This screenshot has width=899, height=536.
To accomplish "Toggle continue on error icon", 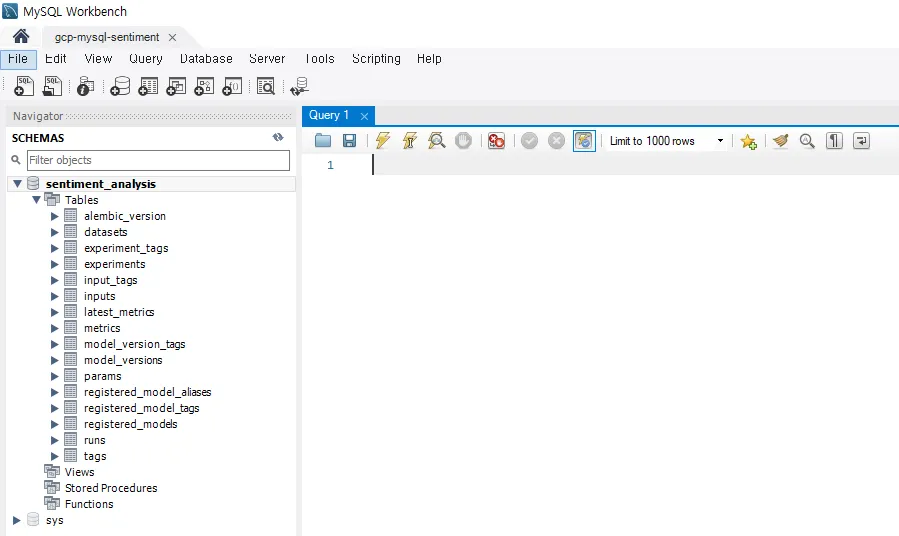I will 496,140.
